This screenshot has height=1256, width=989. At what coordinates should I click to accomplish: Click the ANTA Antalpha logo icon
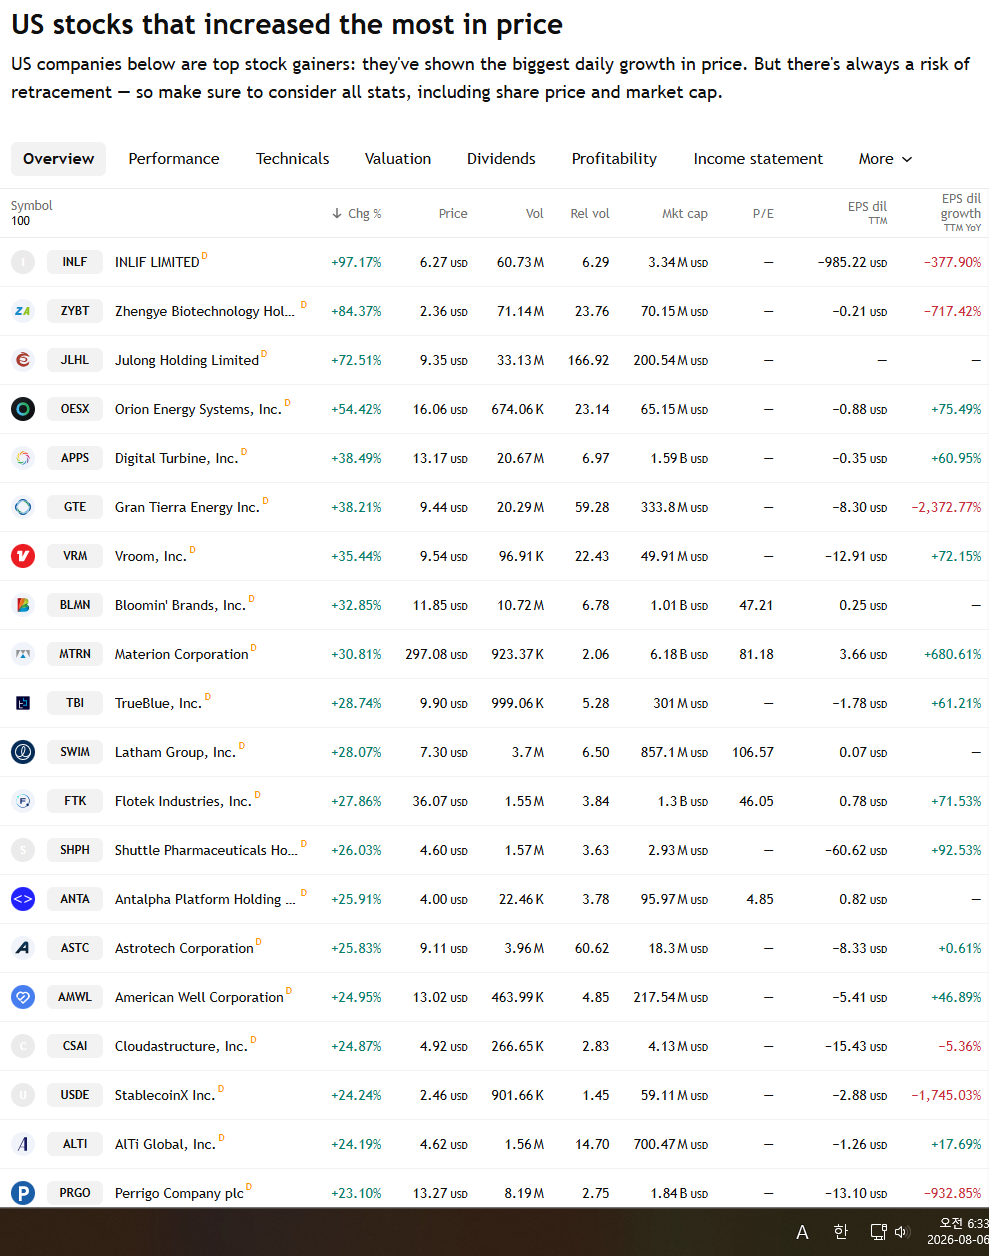(23, 899)
